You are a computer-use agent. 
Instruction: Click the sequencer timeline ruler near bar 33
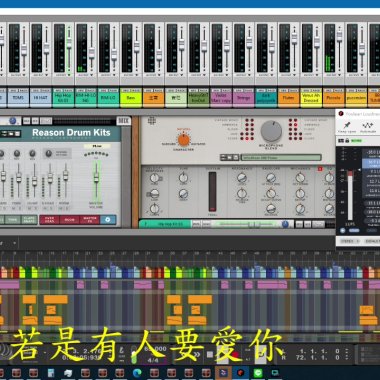pyautogui.click(x=161, y=254)
